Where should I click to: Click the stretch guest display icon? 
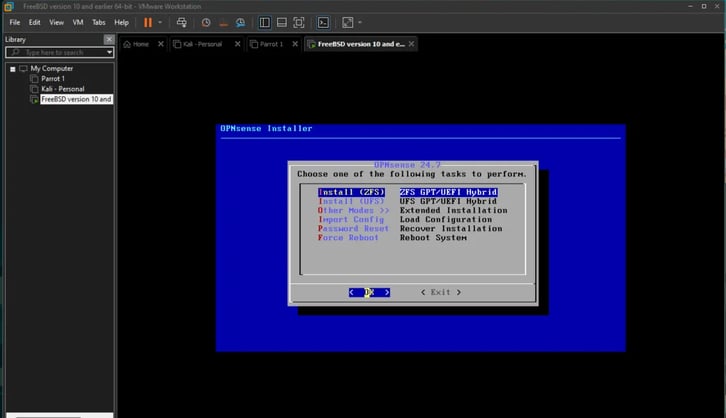click(348, 22)
